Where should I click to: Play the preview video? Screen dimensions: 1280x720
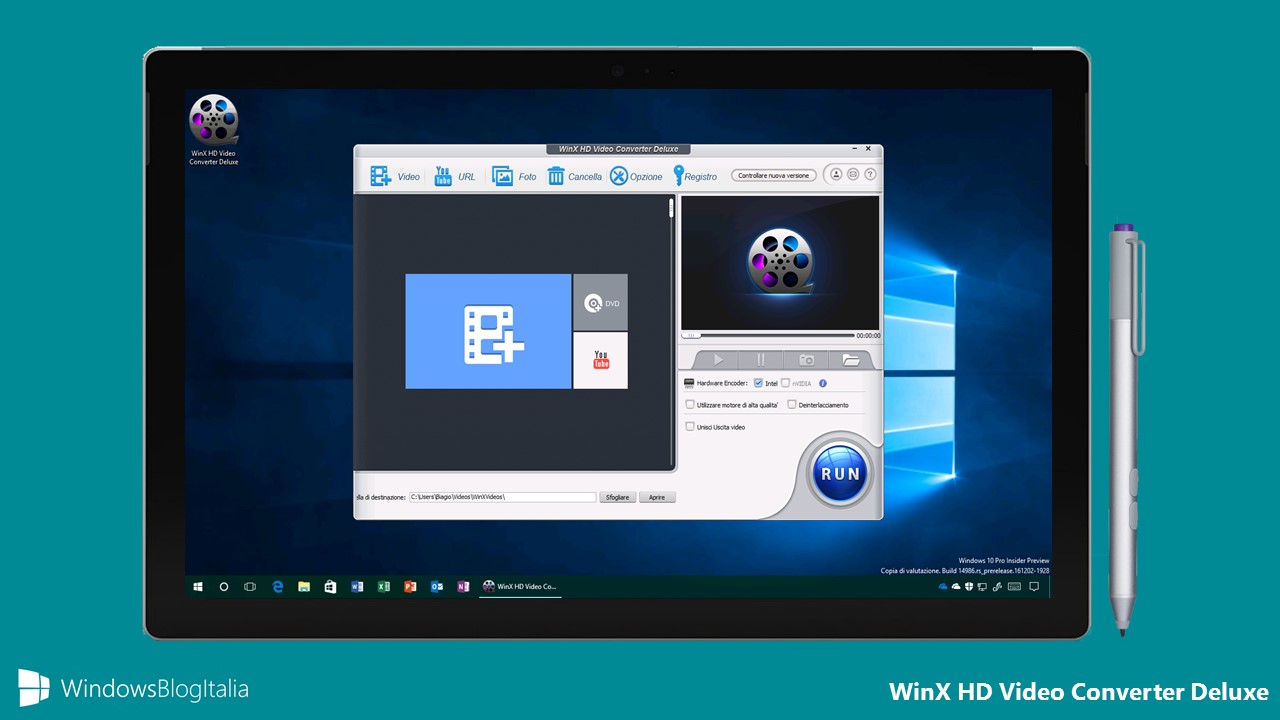[x=717, y=360]
